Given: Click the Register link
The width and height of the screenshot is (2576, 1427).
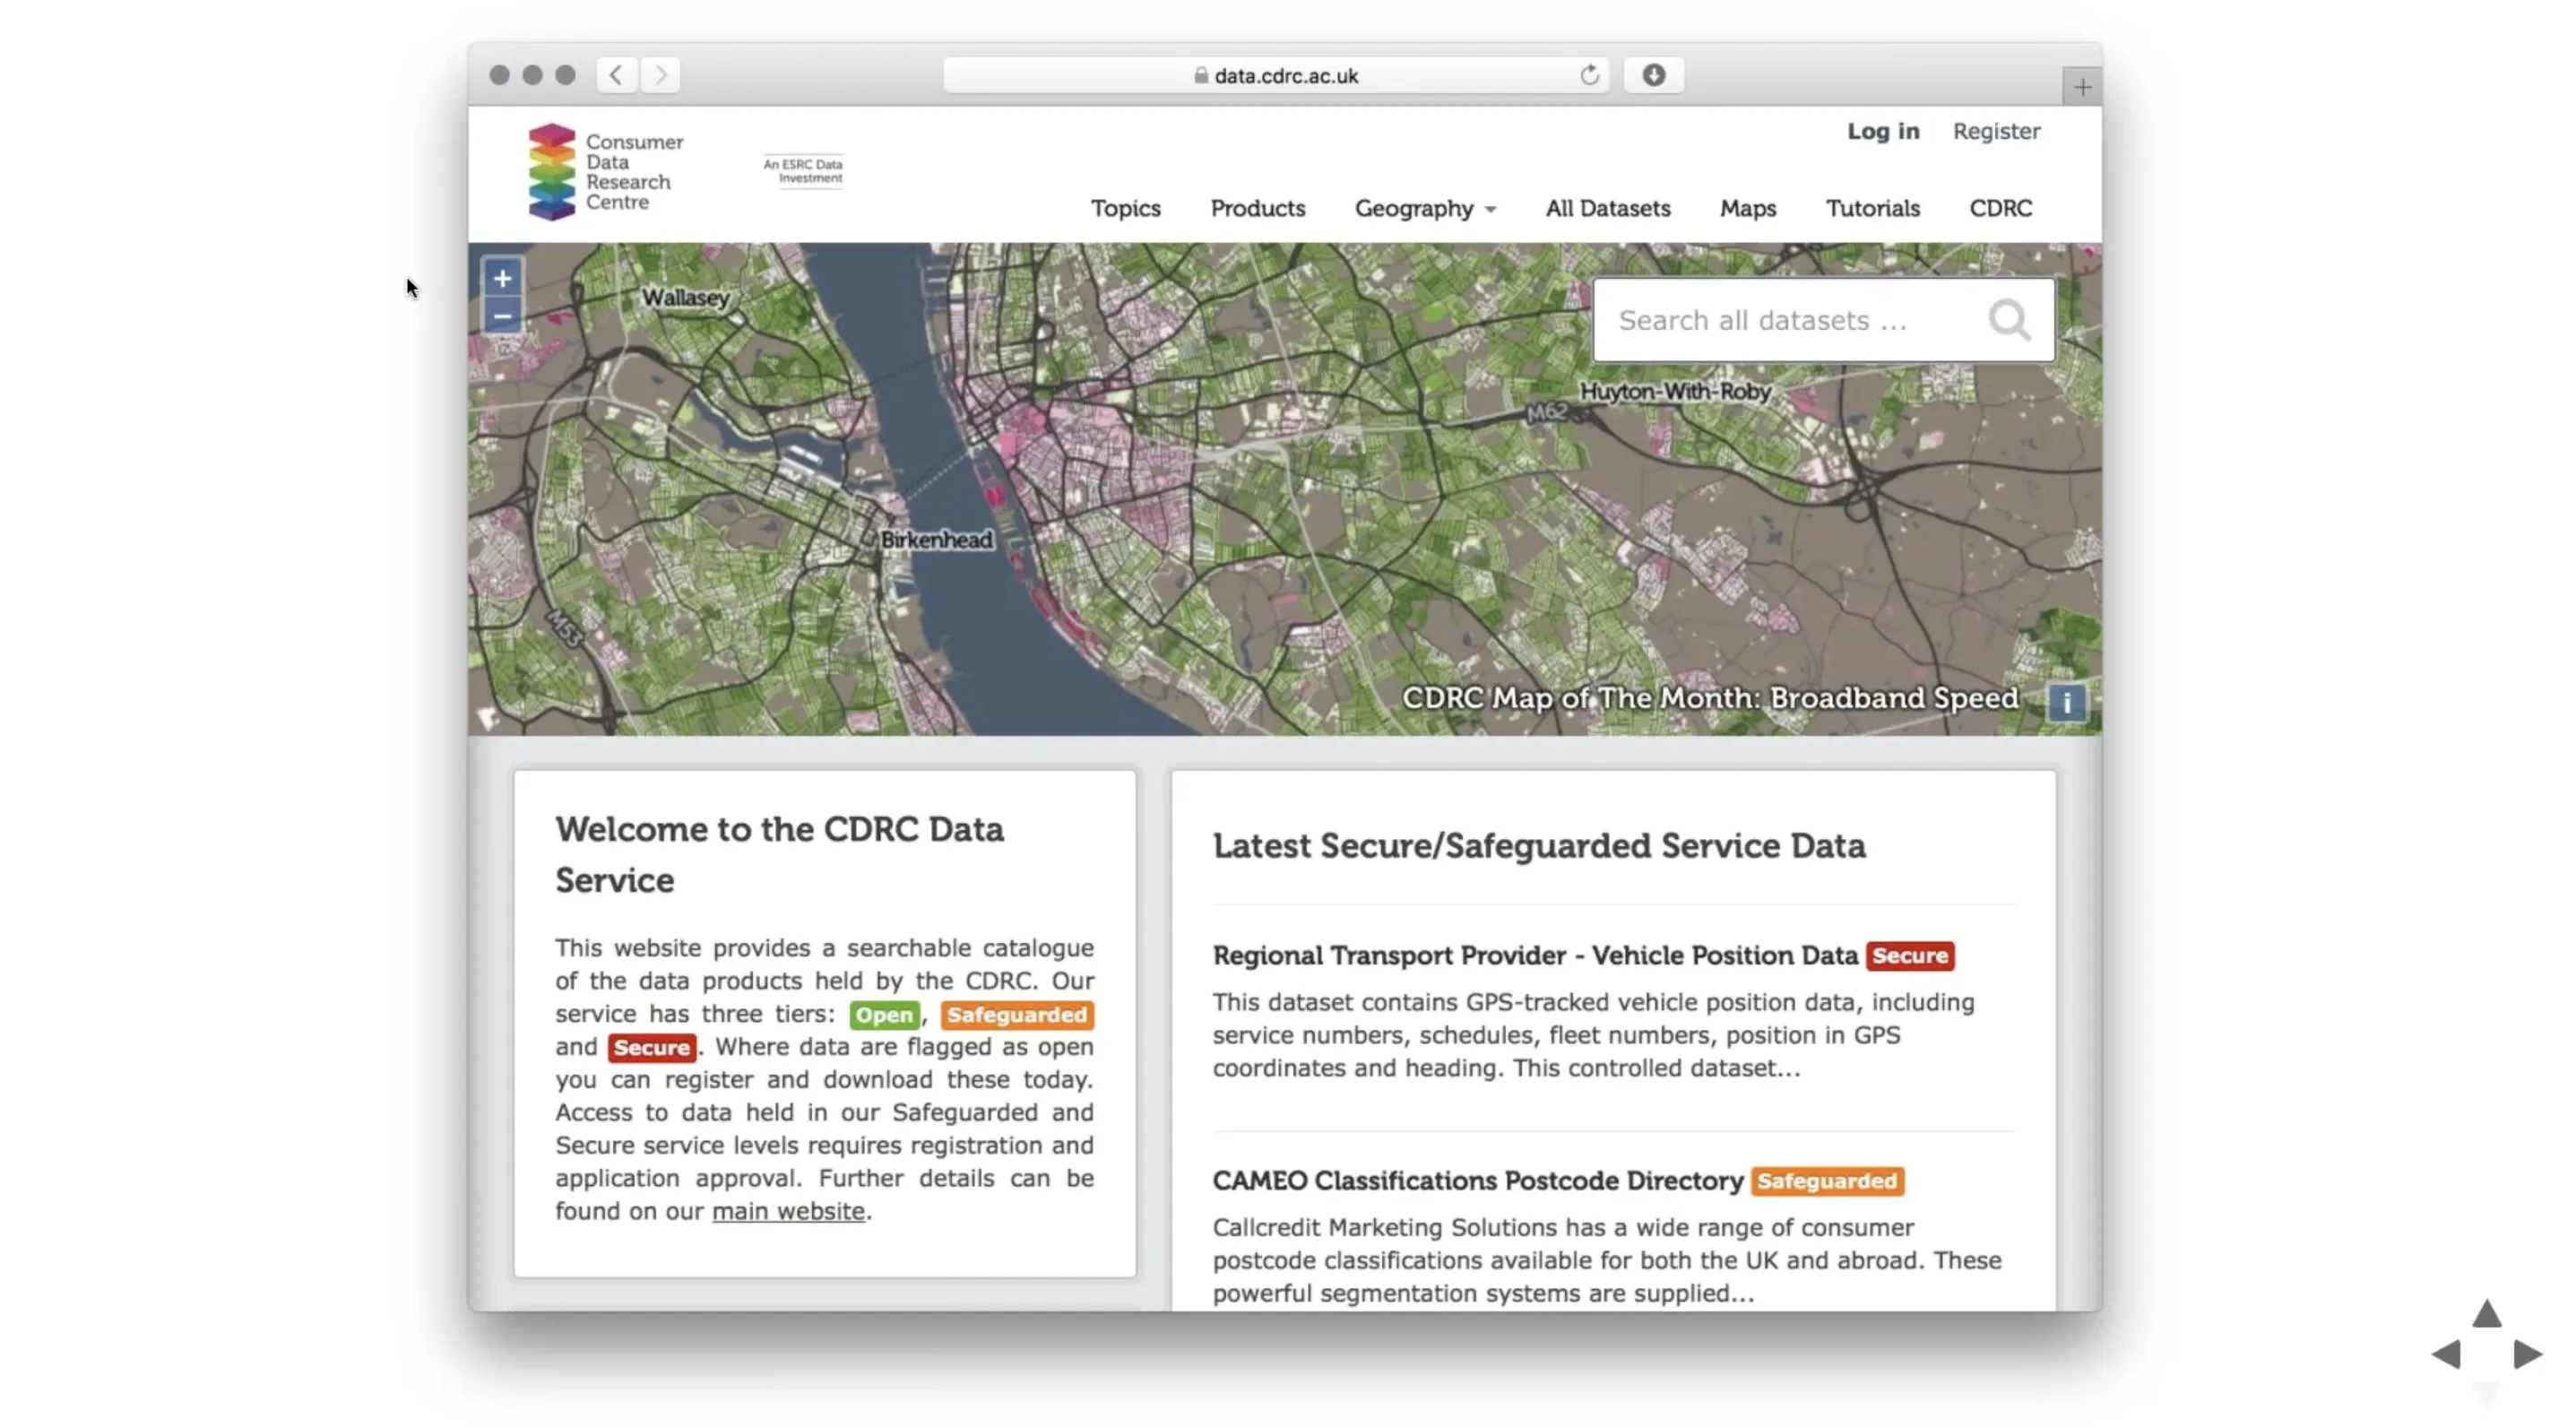Looking at the screenshot, I should tap(1995, 131).
